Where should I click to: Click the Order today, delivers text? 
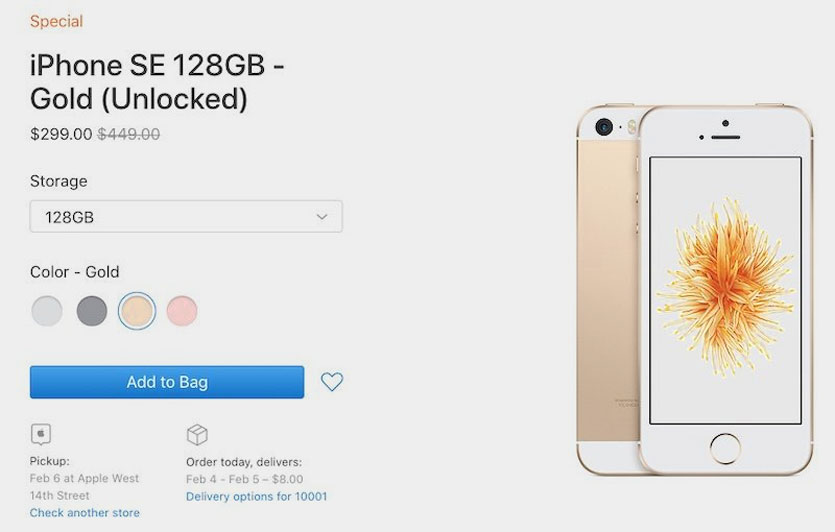[x=244, y=462]
